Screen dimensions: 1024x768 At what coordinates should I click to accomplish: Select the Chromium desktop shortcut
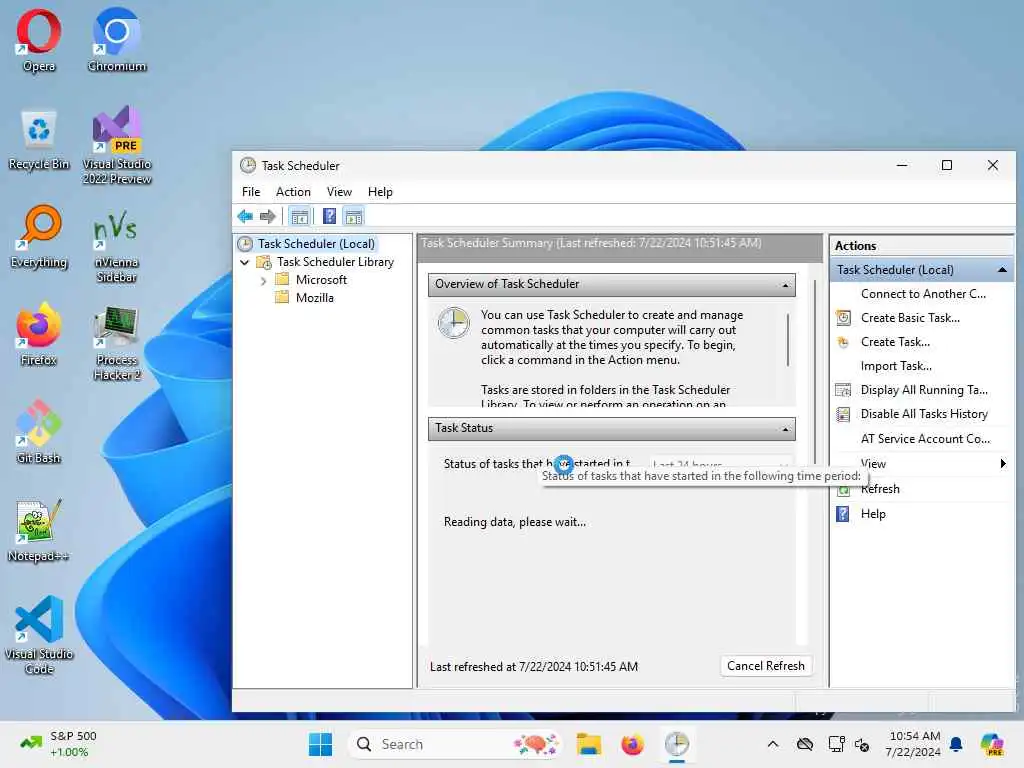tap(117, 40)
